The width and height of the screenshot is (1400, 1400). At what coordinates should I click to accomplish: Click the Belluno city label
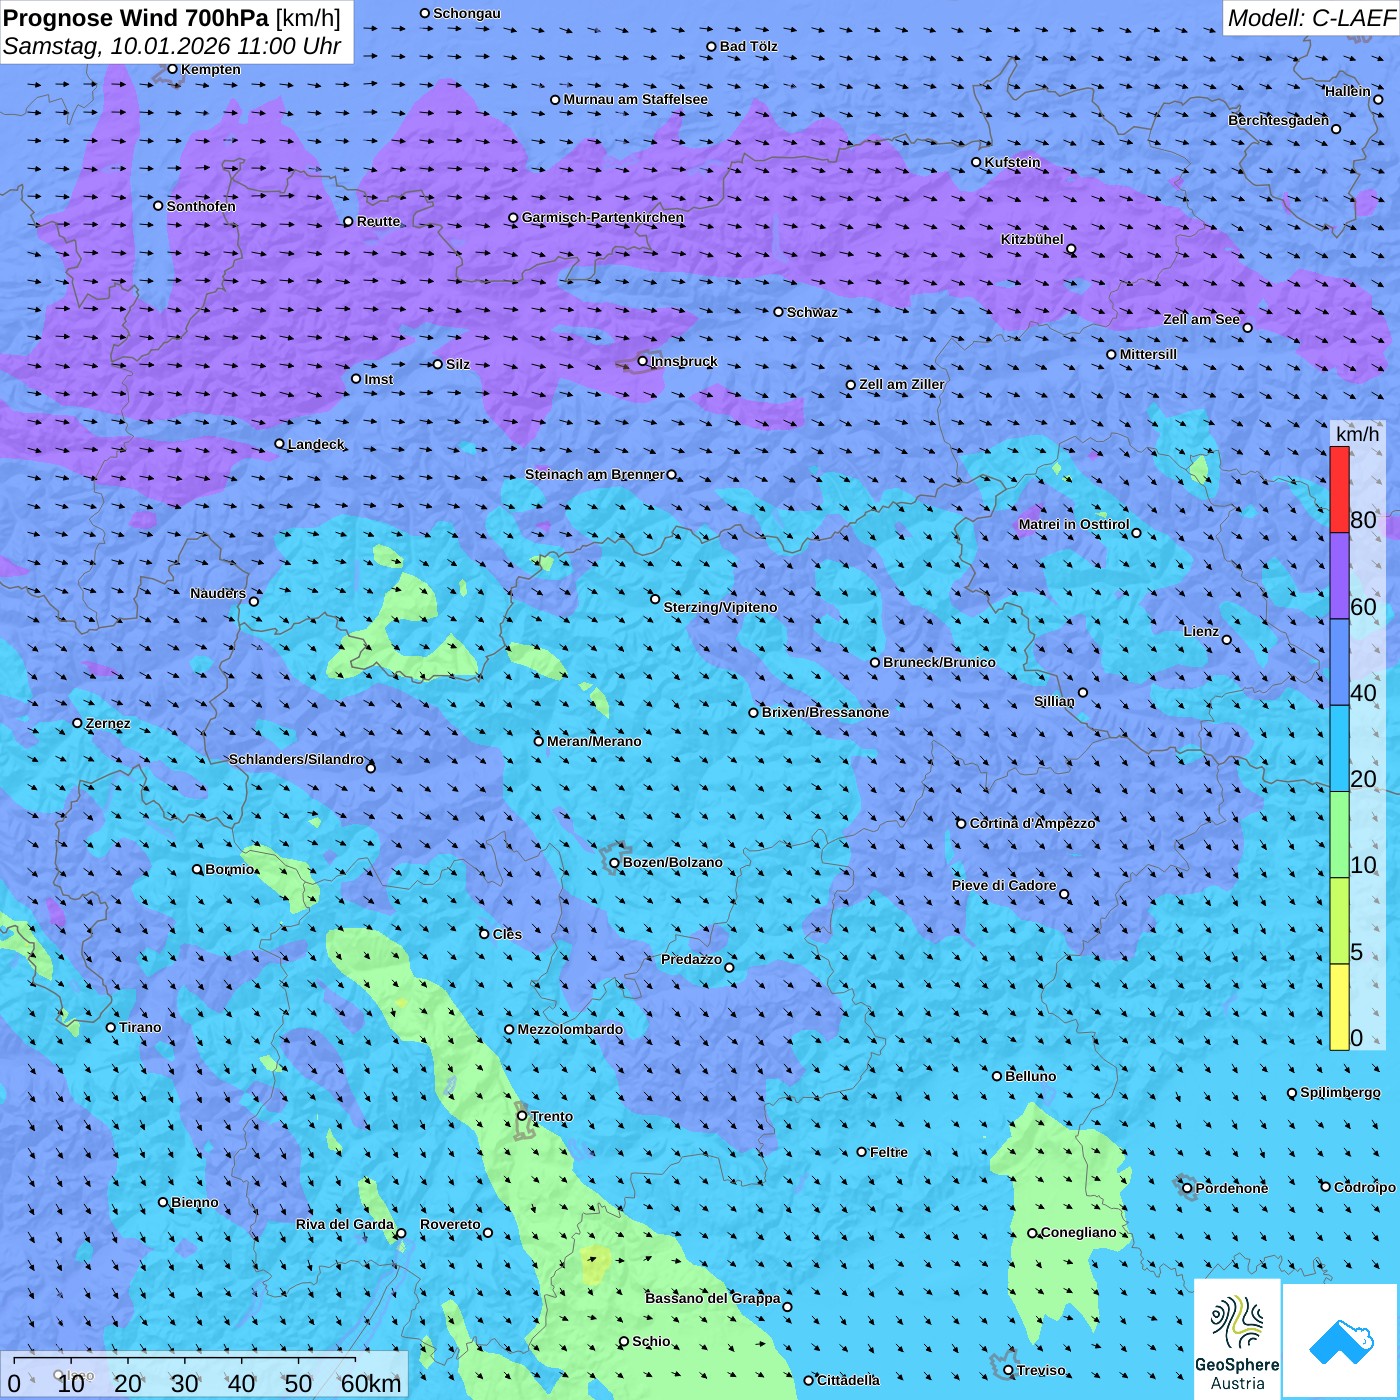click(x=1030, y=1076)
